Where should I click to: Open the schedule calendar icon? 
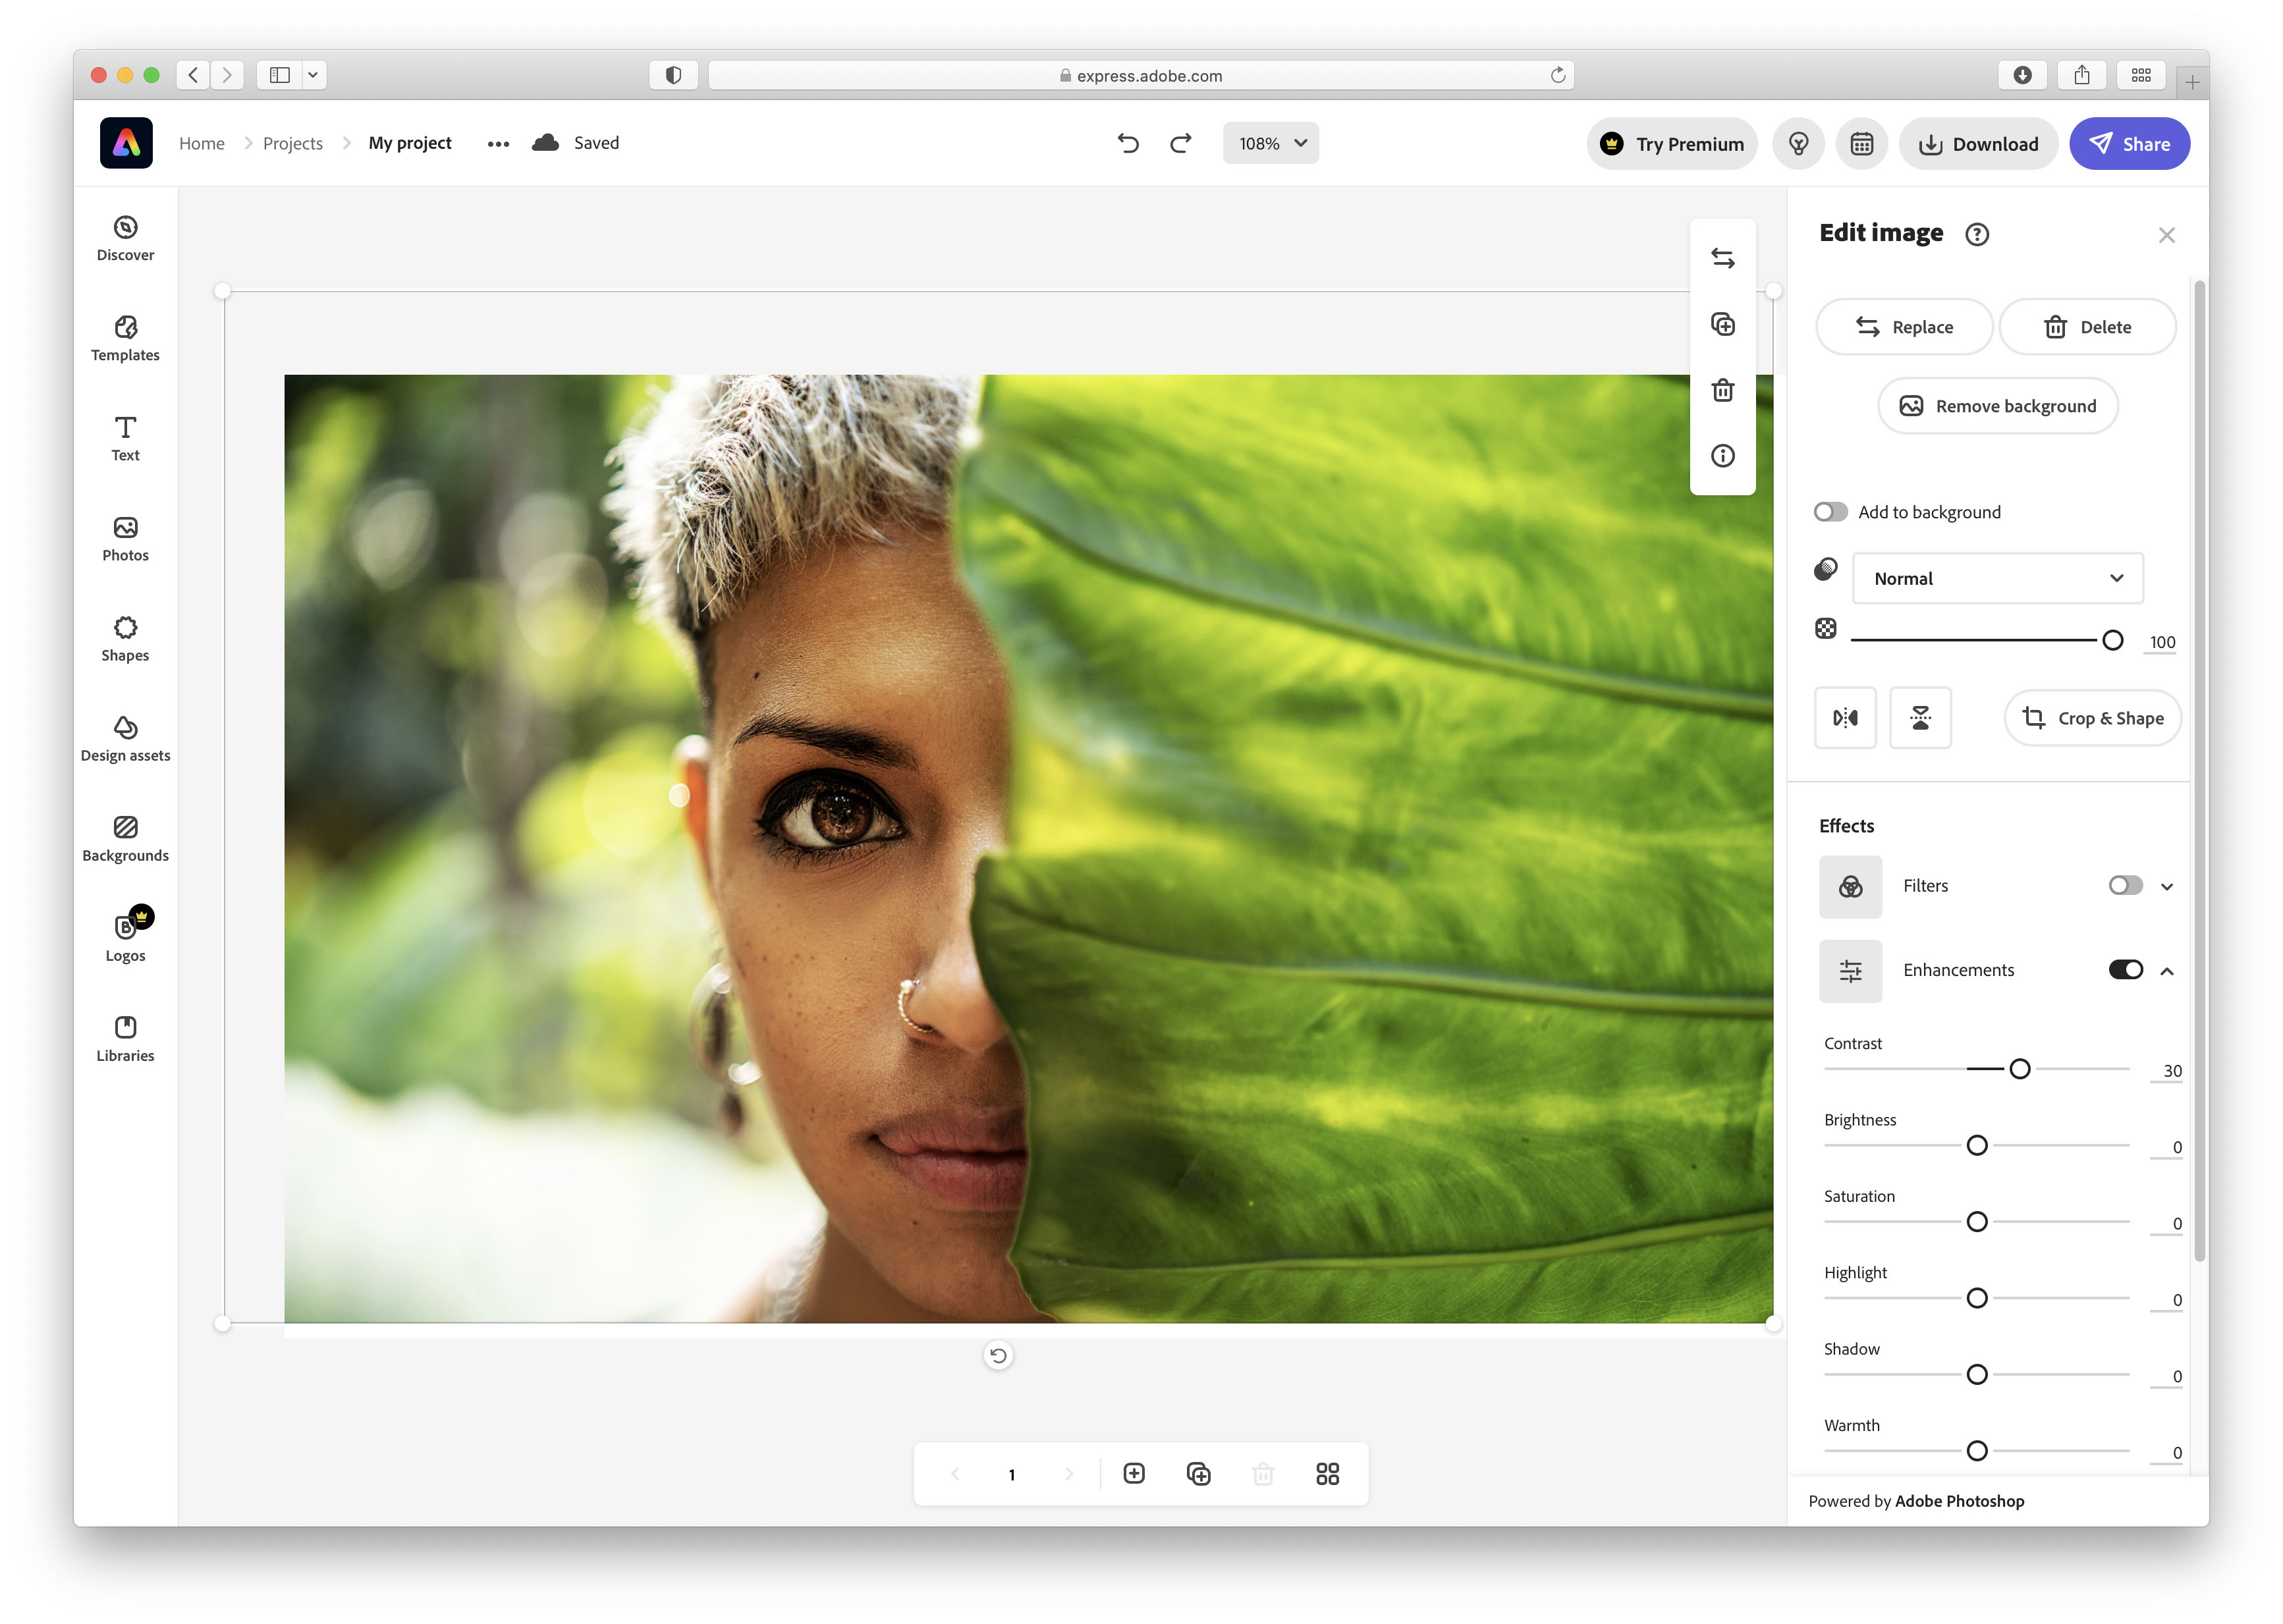1861,144
